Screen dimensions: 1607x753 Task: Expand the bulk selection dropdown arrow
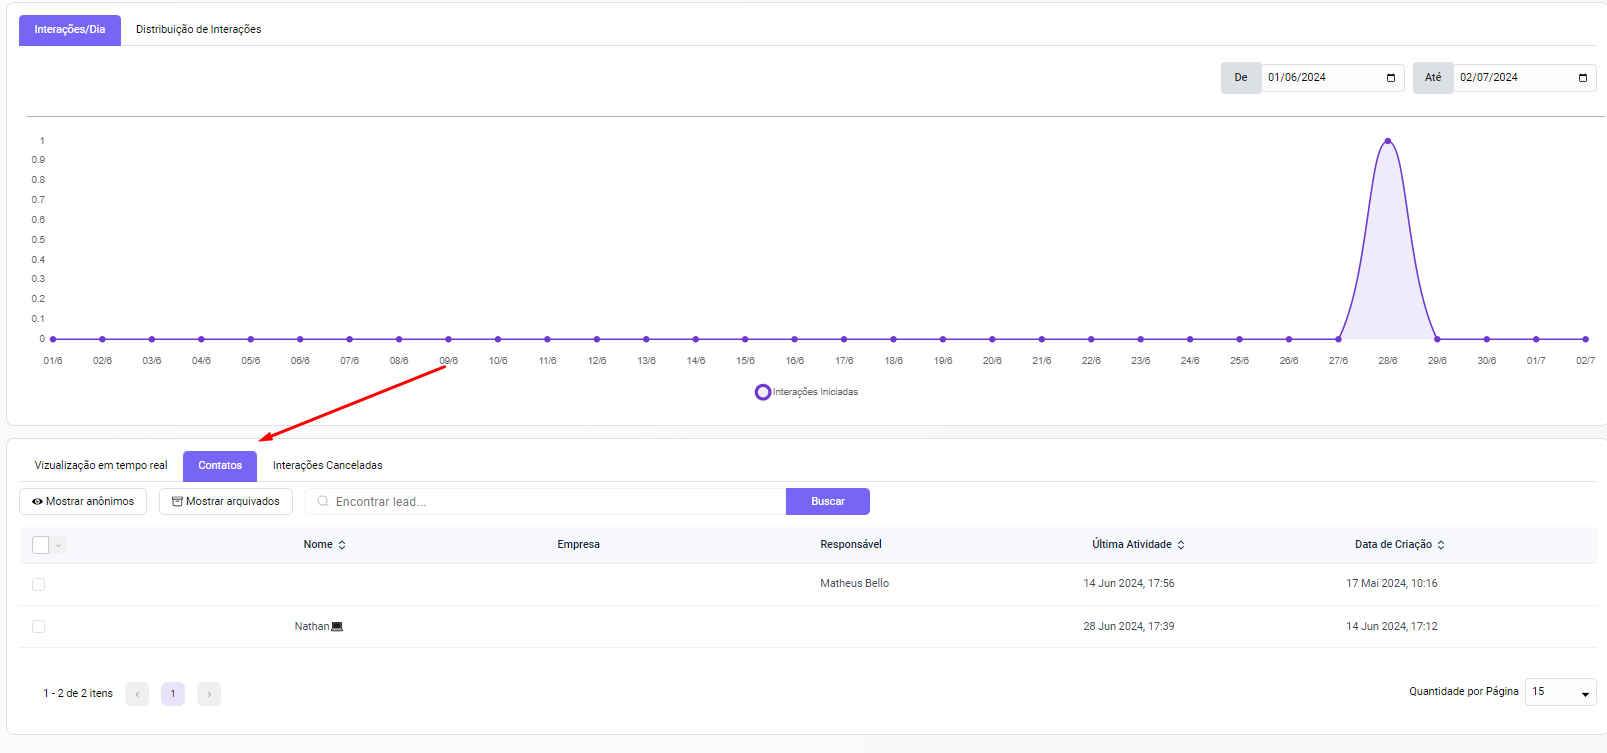click(x=59, y=545)
